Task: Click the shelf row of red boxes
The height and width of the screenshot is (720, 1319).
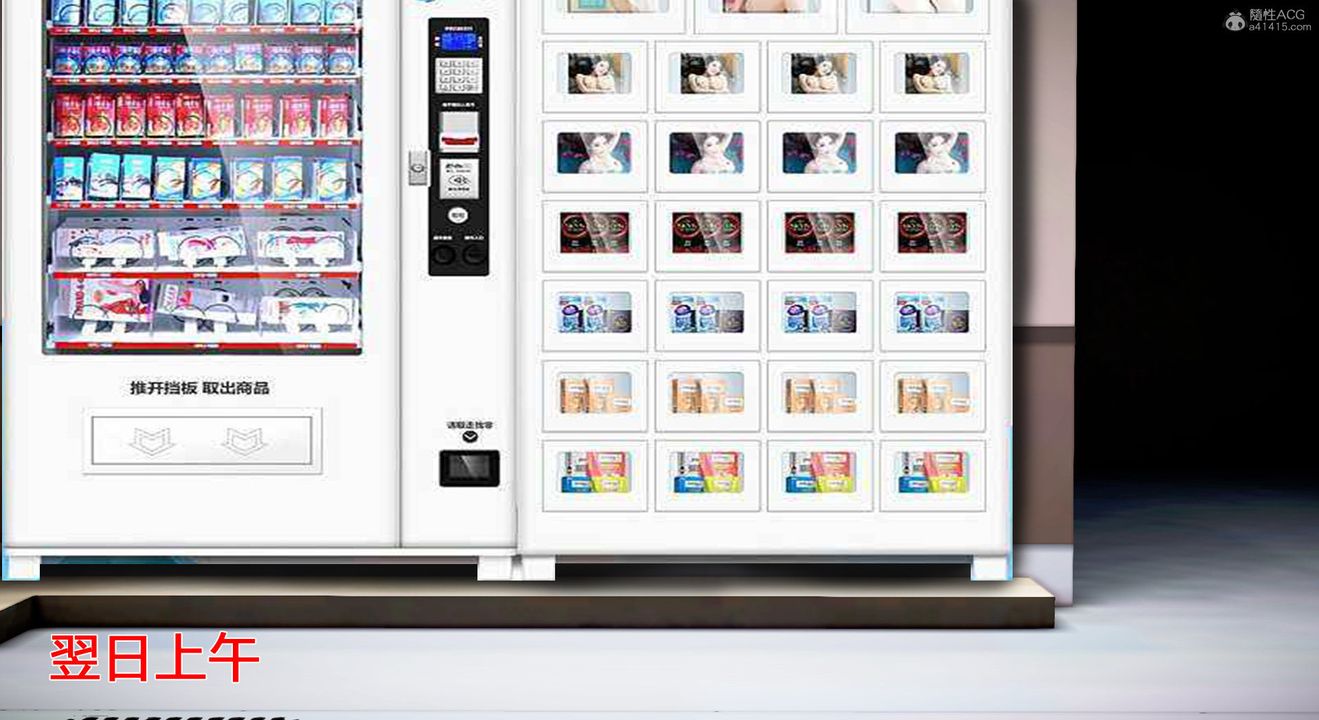Action: tap(202, 116)
